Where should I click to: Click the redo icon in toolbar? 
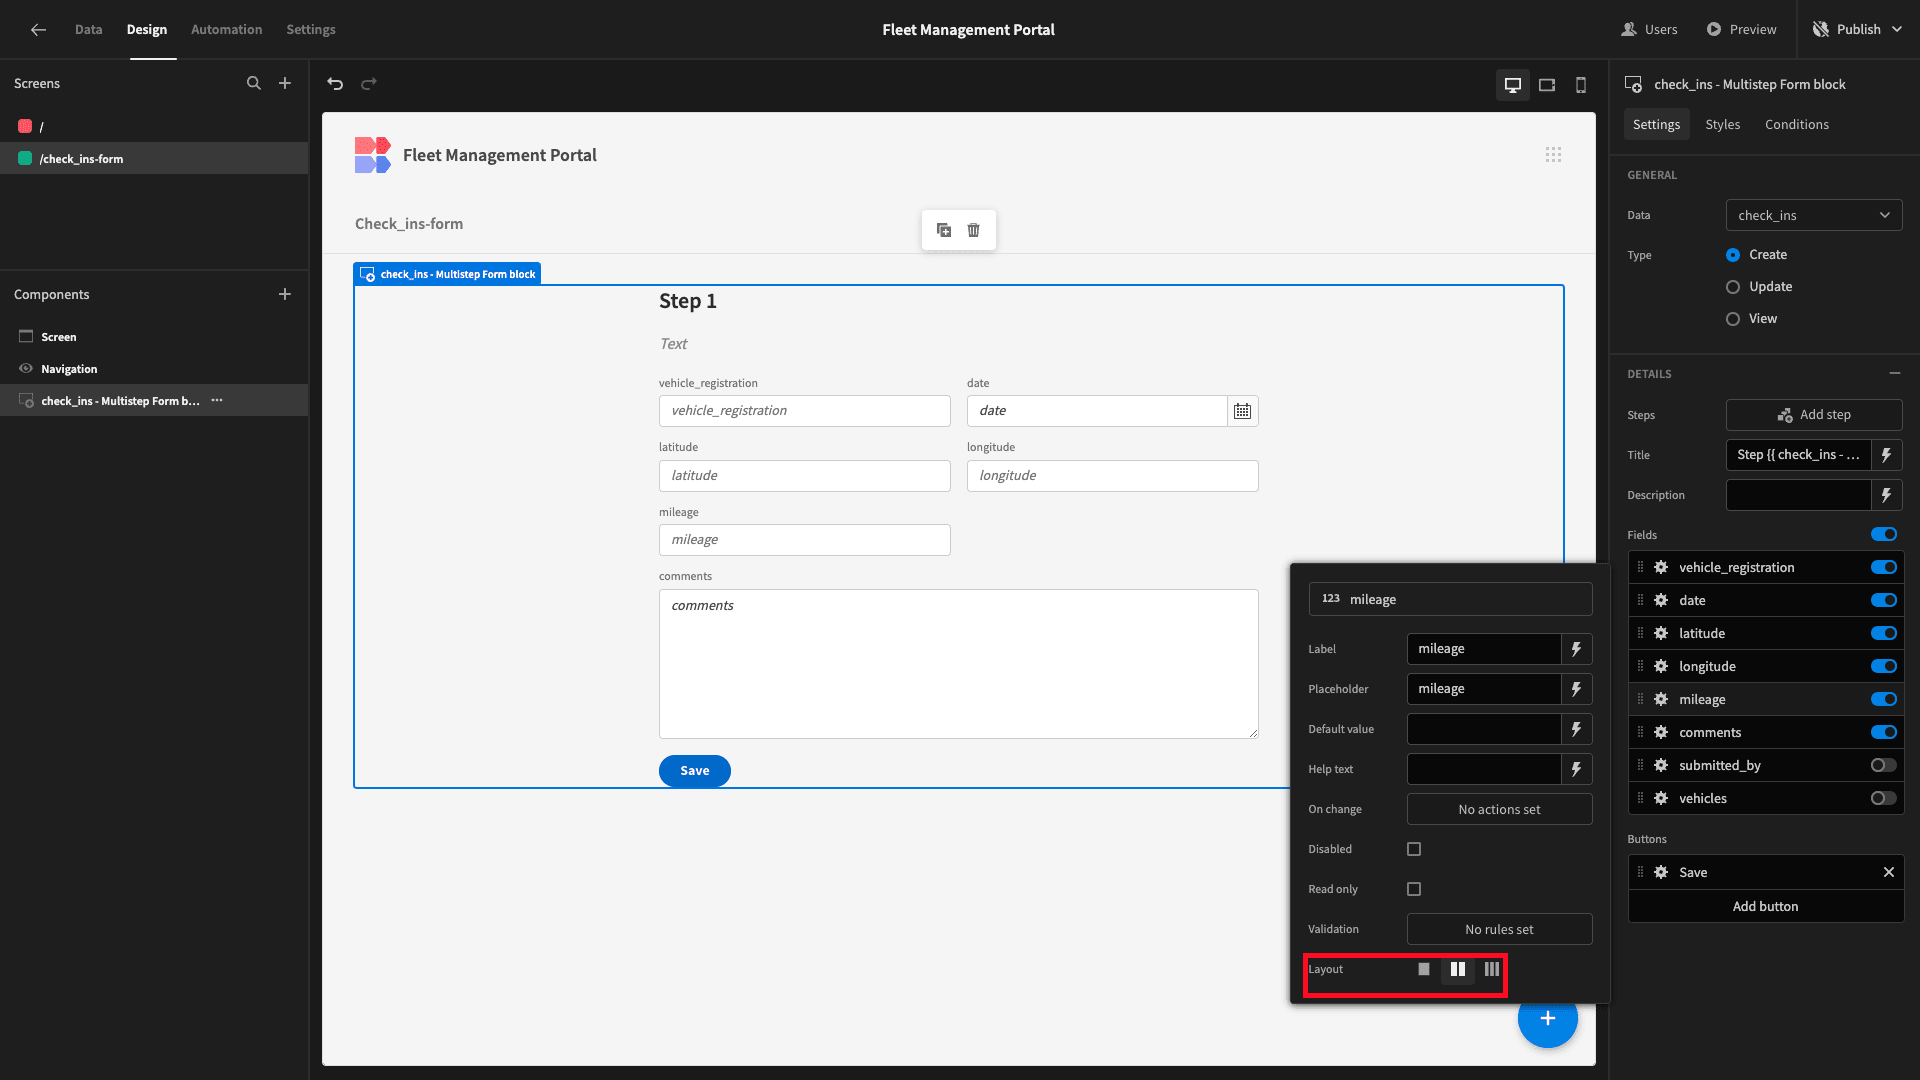pyautogui.click(x=369, y=83)
